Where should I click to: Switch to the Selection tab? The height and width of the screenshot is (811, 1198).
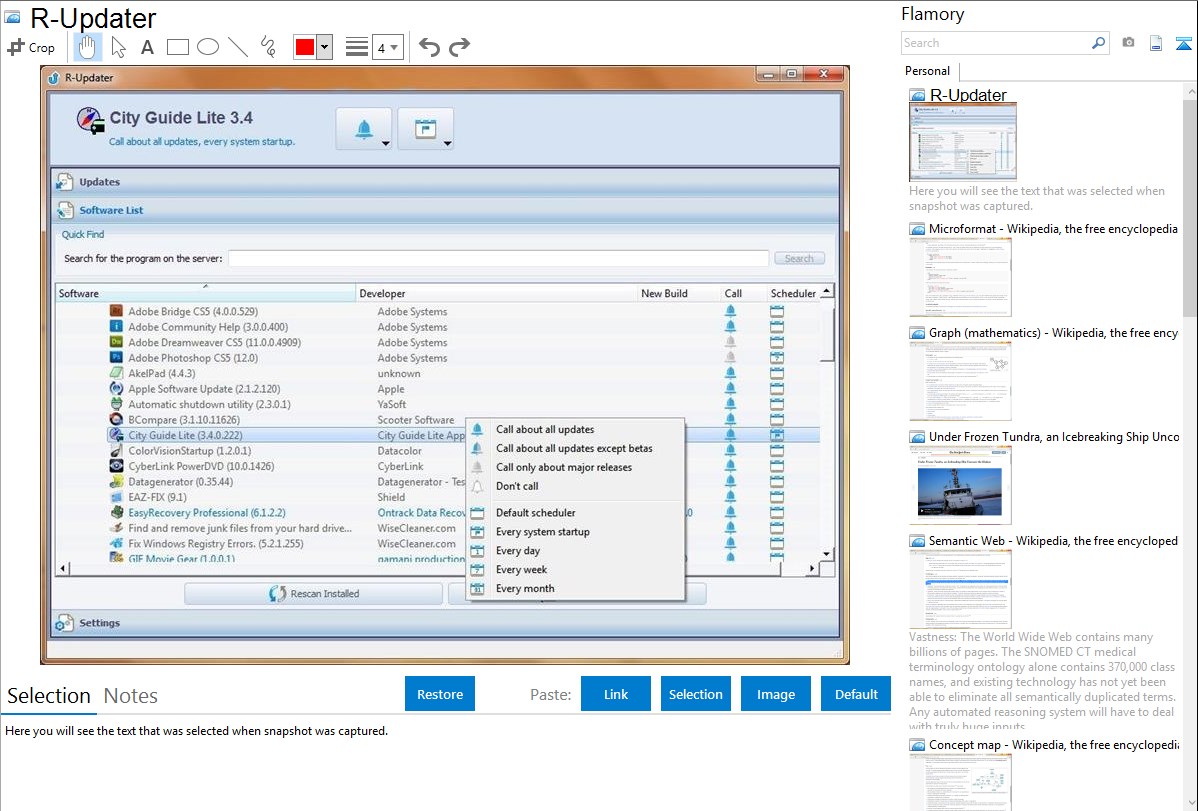49,696
